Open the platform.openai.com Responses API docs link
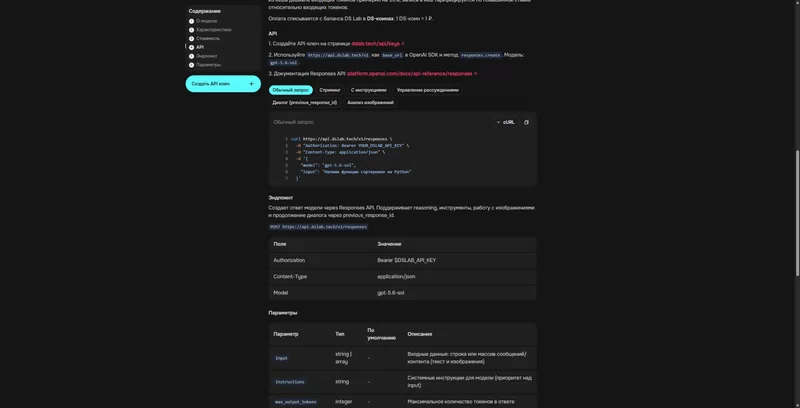The width and height of the screenshot is (800, 408). [410, 73]
